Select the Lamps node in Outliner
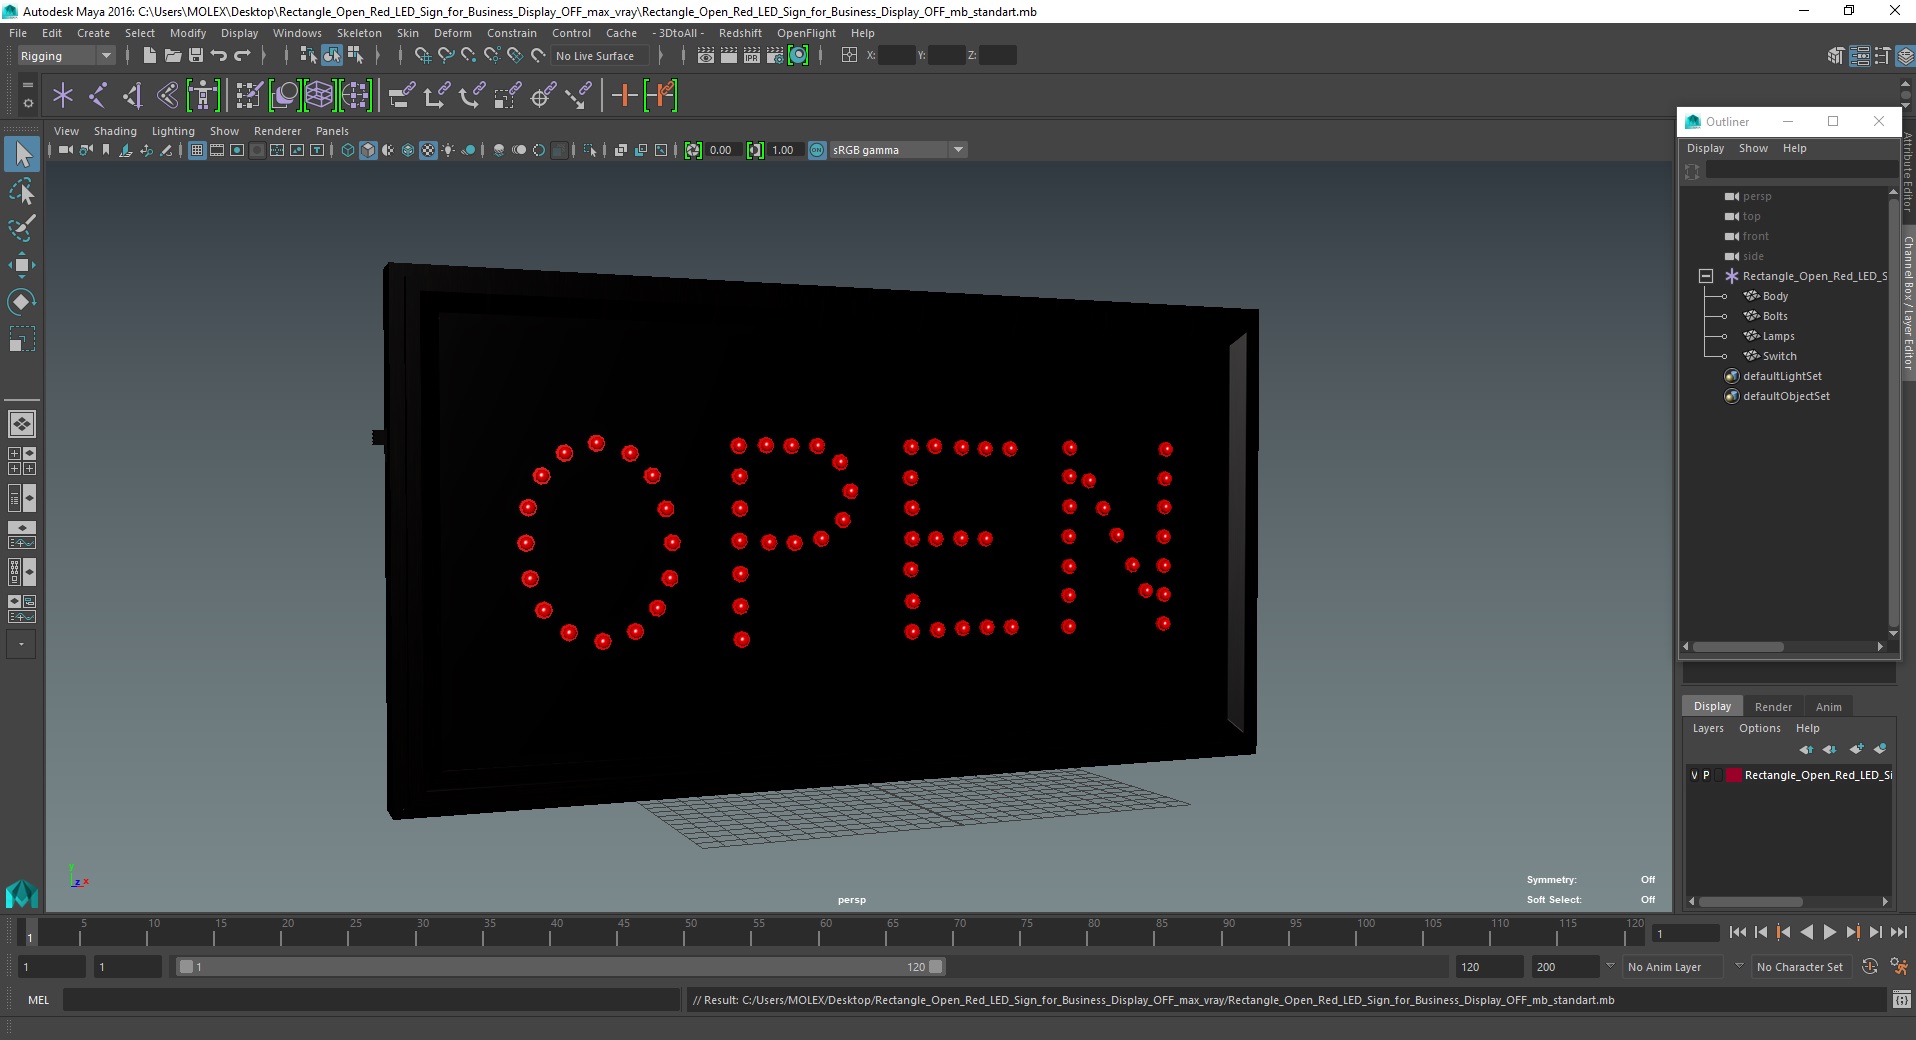 (x=1778, y=336)
